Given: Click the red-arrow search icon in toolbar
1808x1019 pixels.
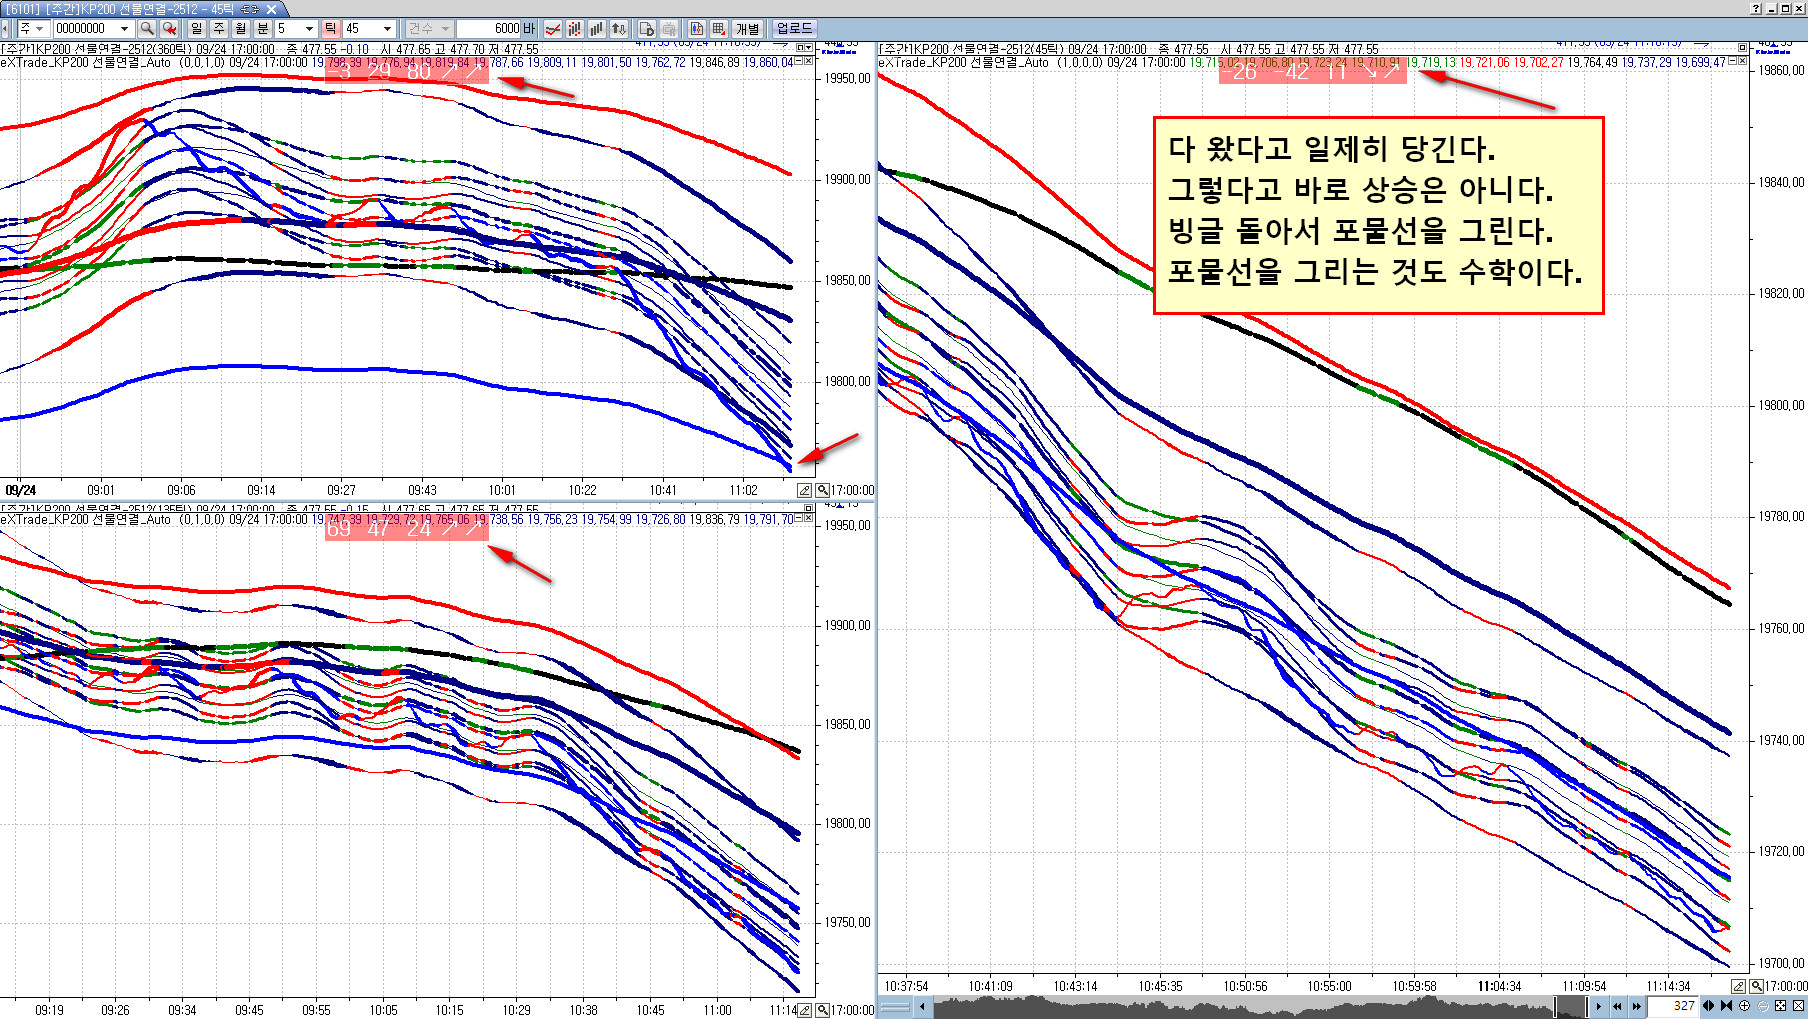Looking at the screenshot, I should point(169,29).
